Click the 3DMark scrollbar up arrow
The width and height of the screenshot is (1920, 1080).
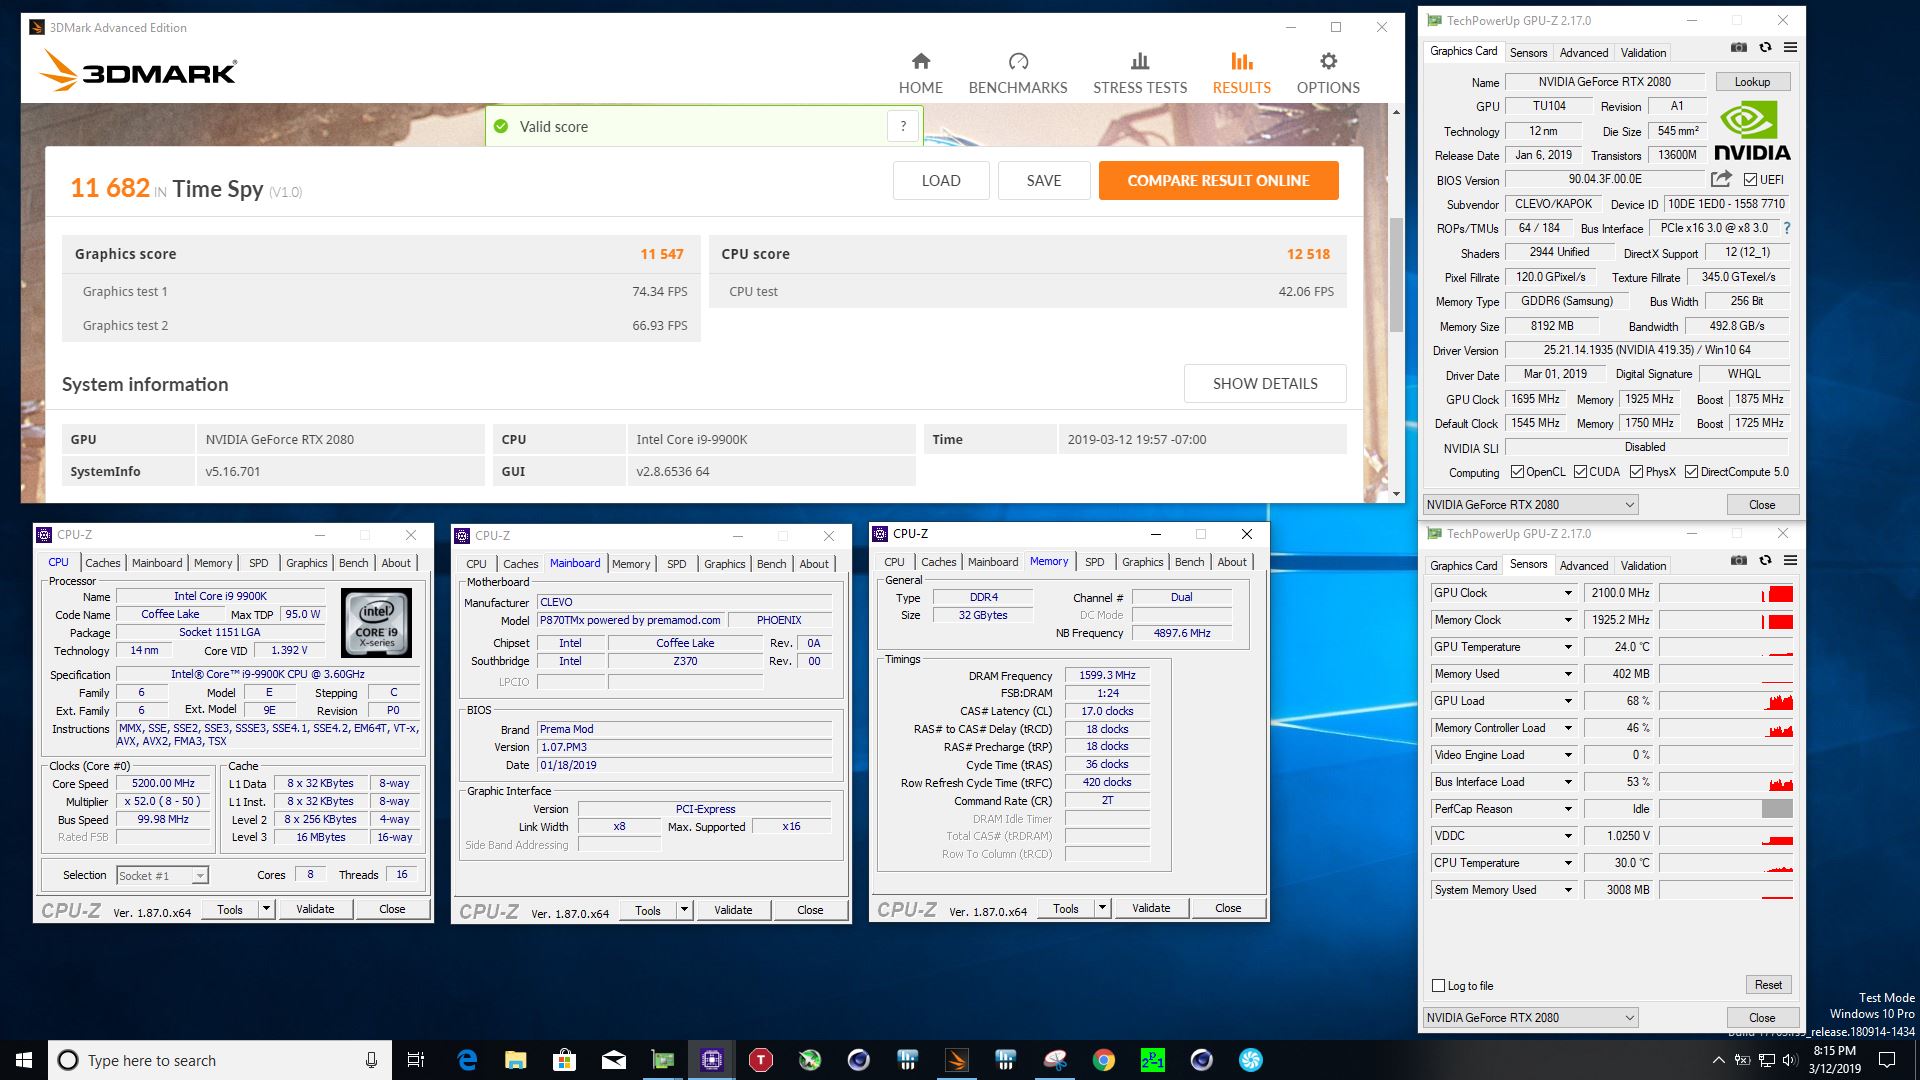1396,112
